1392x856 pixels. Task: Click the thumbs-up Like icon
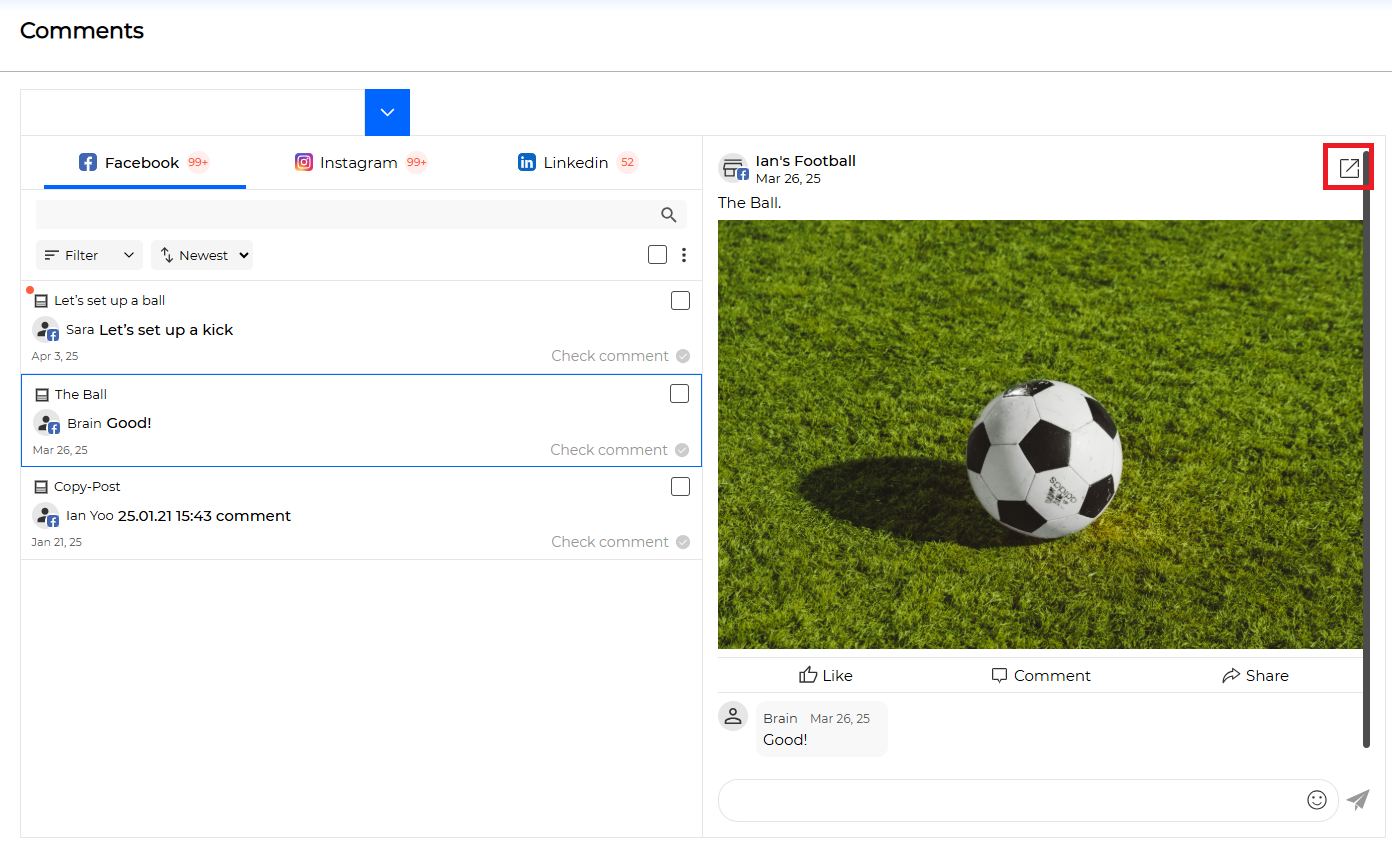click(x=808, y=675)
